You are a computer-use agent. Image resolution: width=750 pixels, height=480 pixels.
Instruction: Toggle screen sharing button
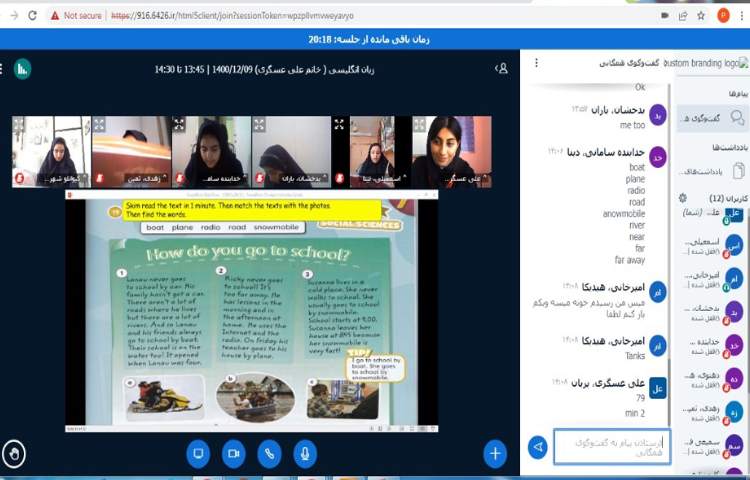(x=198, y=453)
